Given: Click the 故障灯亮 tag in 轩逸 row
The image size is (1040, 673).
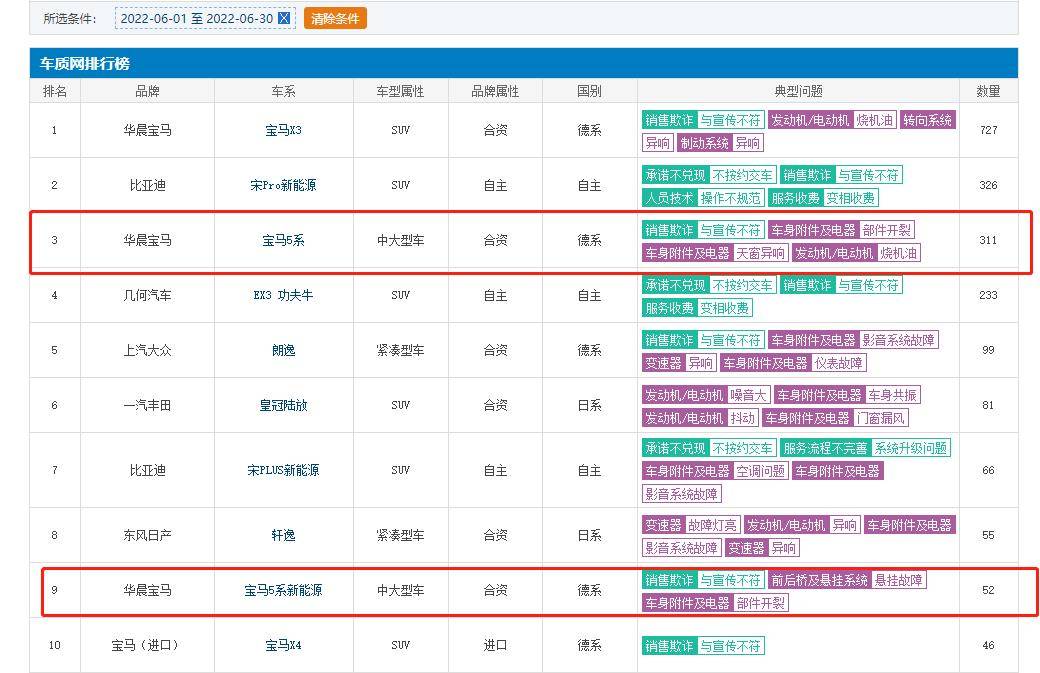Looking at the screenshot, I should [x=712, y=526].
